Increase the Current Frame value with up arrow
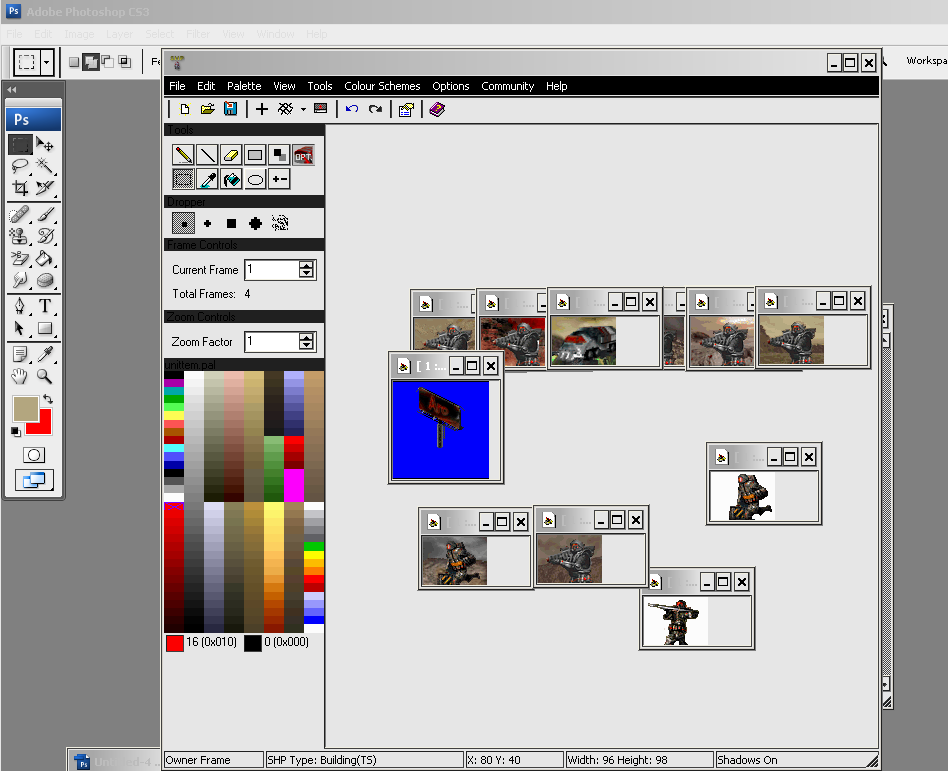This screenshot has width=948, height=771. click(307, 265)
